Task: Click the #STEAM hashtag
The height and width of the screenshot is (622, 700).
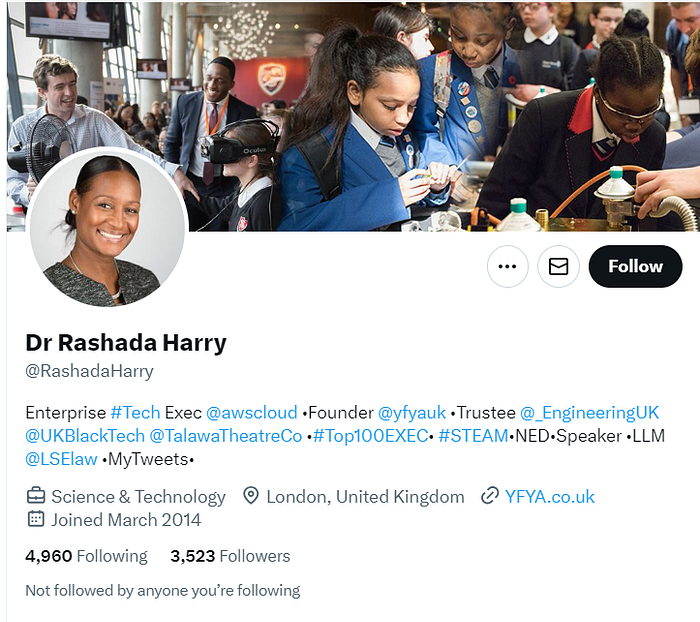Action: [x=473, y=436]
